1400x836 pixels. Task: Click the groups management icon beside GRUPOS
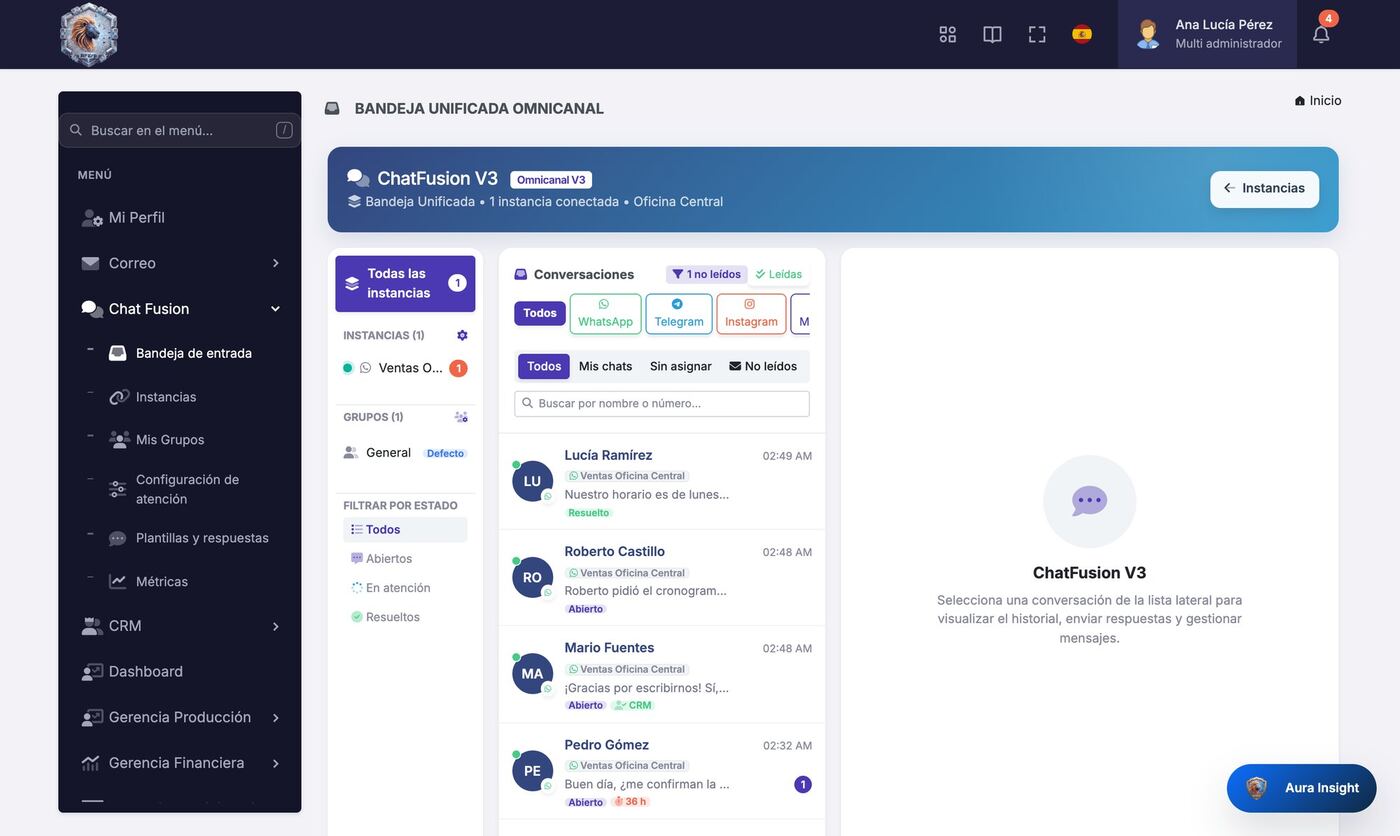pos(461,417)
